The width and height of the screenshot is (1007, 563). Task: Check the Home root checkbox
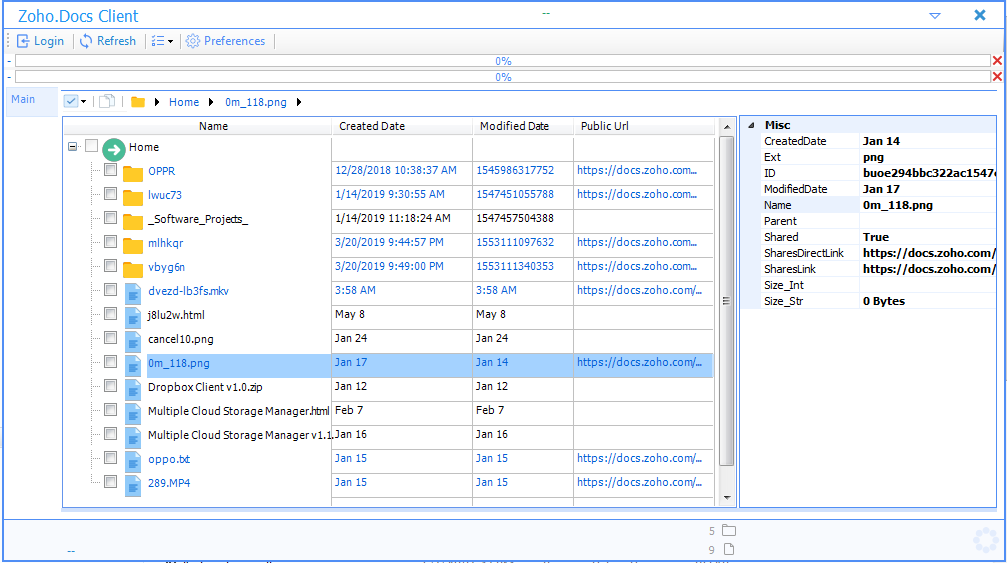click(92, 146)
